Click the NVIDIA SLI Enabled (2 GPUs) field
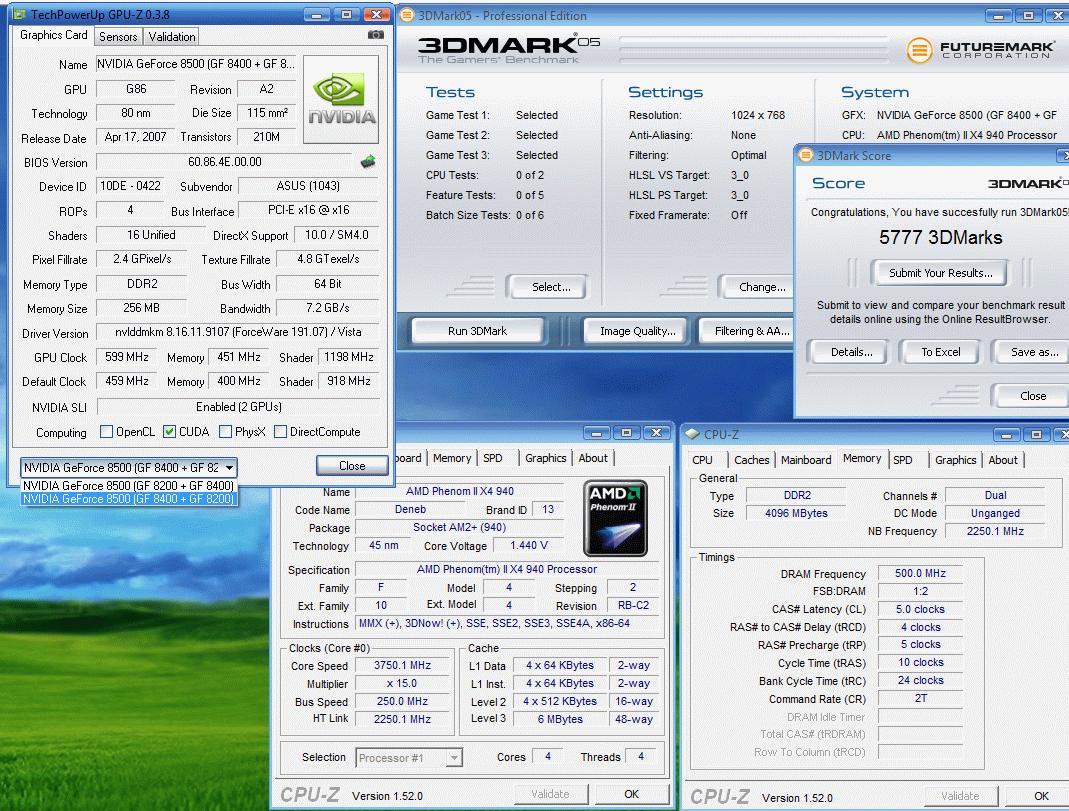Viewport: 1069px width, 811px height. [x=238, y=407]
